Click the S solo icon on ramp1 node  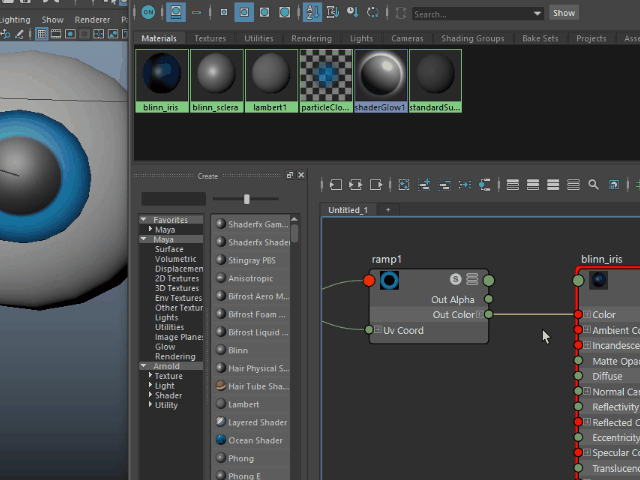coord(456,279)
